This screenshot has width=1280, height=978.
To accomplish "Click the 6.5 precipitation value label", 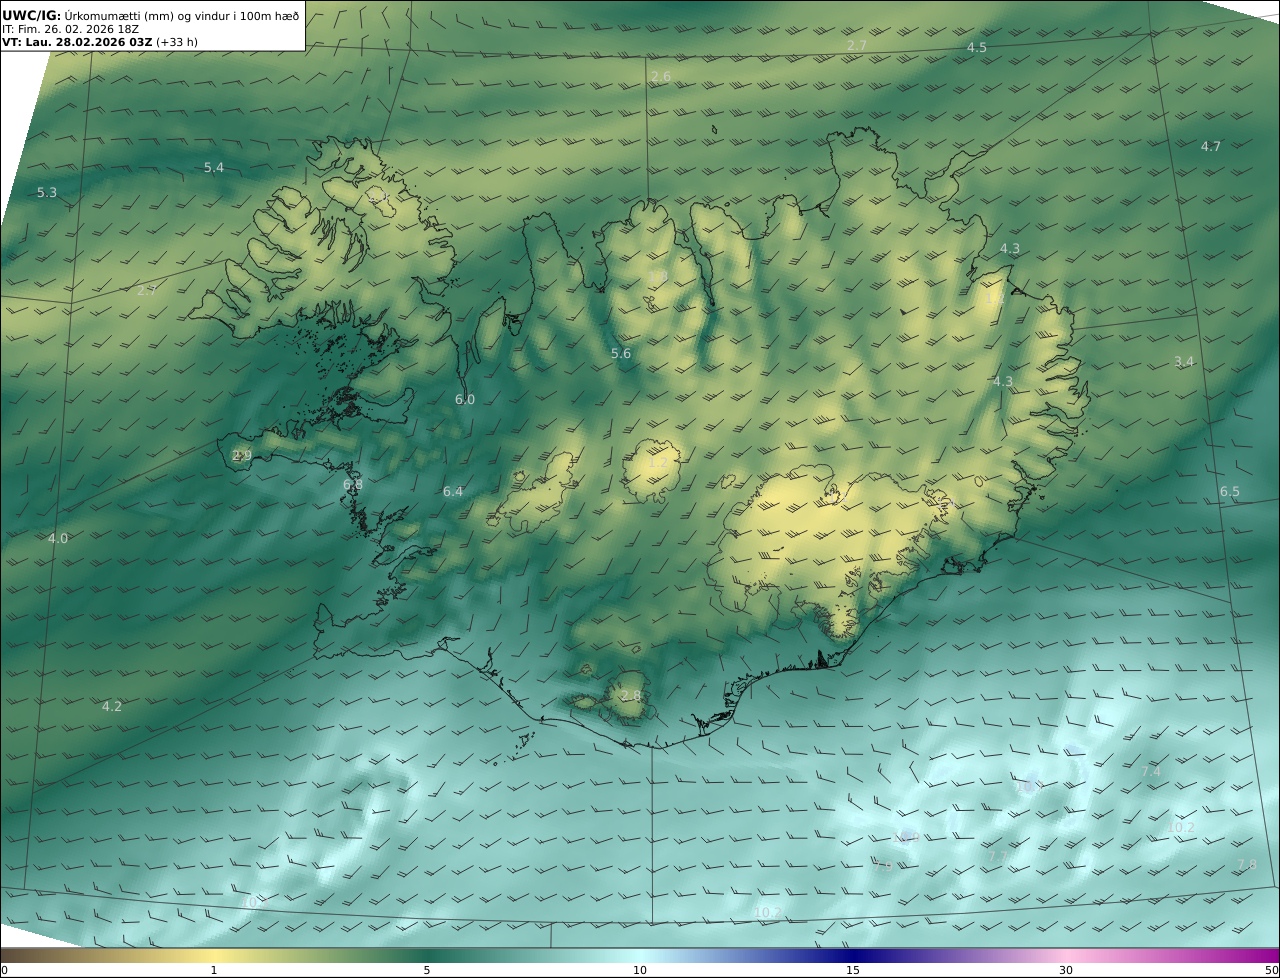I will tap(1229, 492).
